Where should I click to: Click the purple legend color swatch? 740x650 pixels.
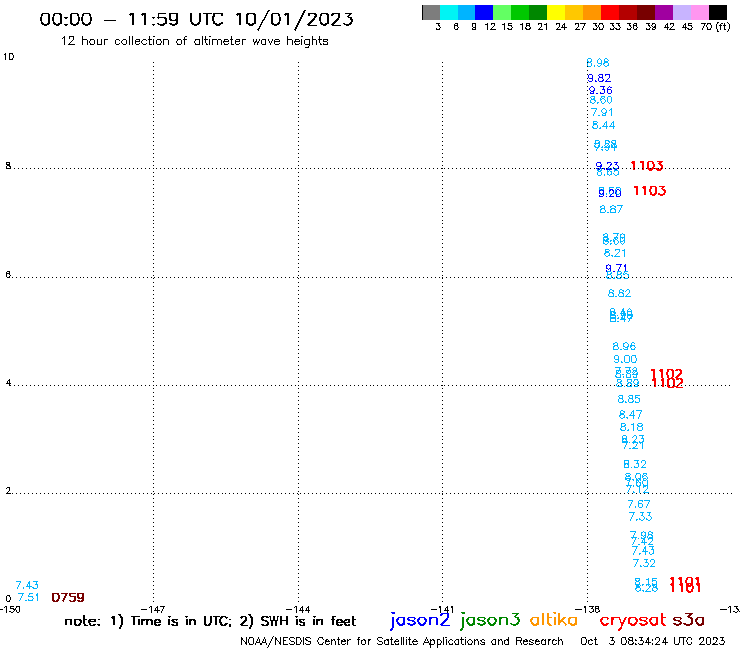(x=664, y=12)
